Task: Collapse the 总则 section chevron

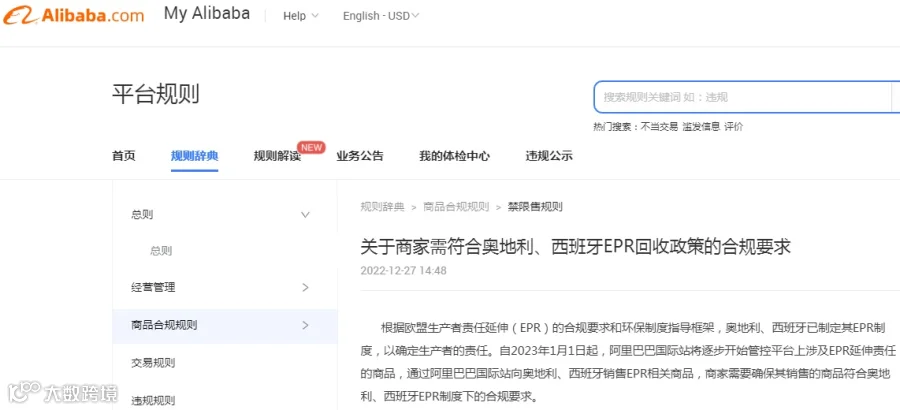Action: pos(305,215)
